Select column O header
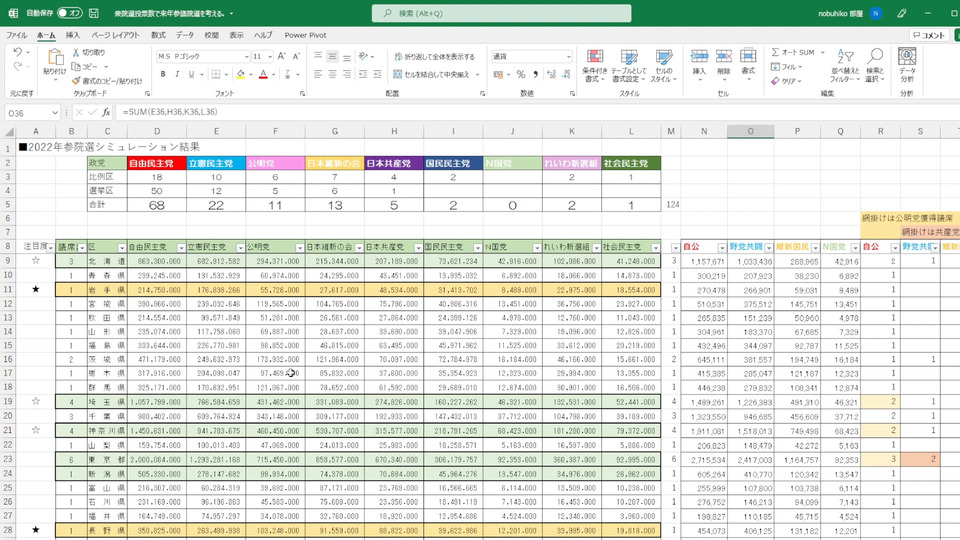 [751, 132]
